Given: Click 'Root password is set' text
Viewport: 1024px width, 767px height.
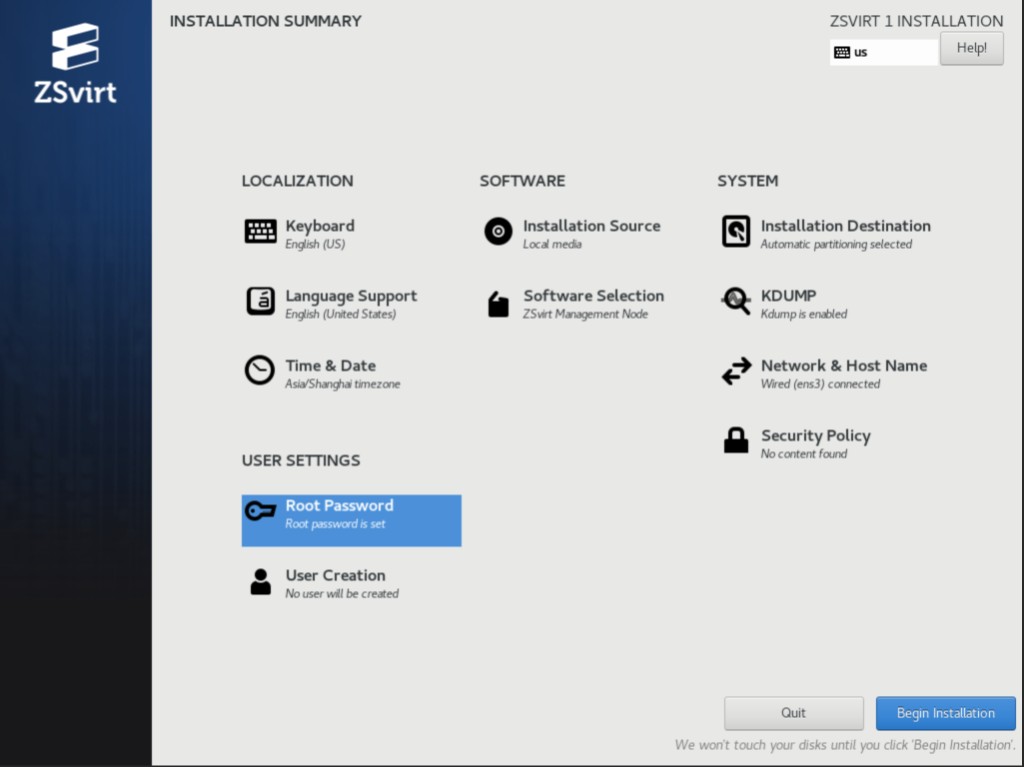Looking at the screenshot, I should pyautogui.click(x=336, y=524).
